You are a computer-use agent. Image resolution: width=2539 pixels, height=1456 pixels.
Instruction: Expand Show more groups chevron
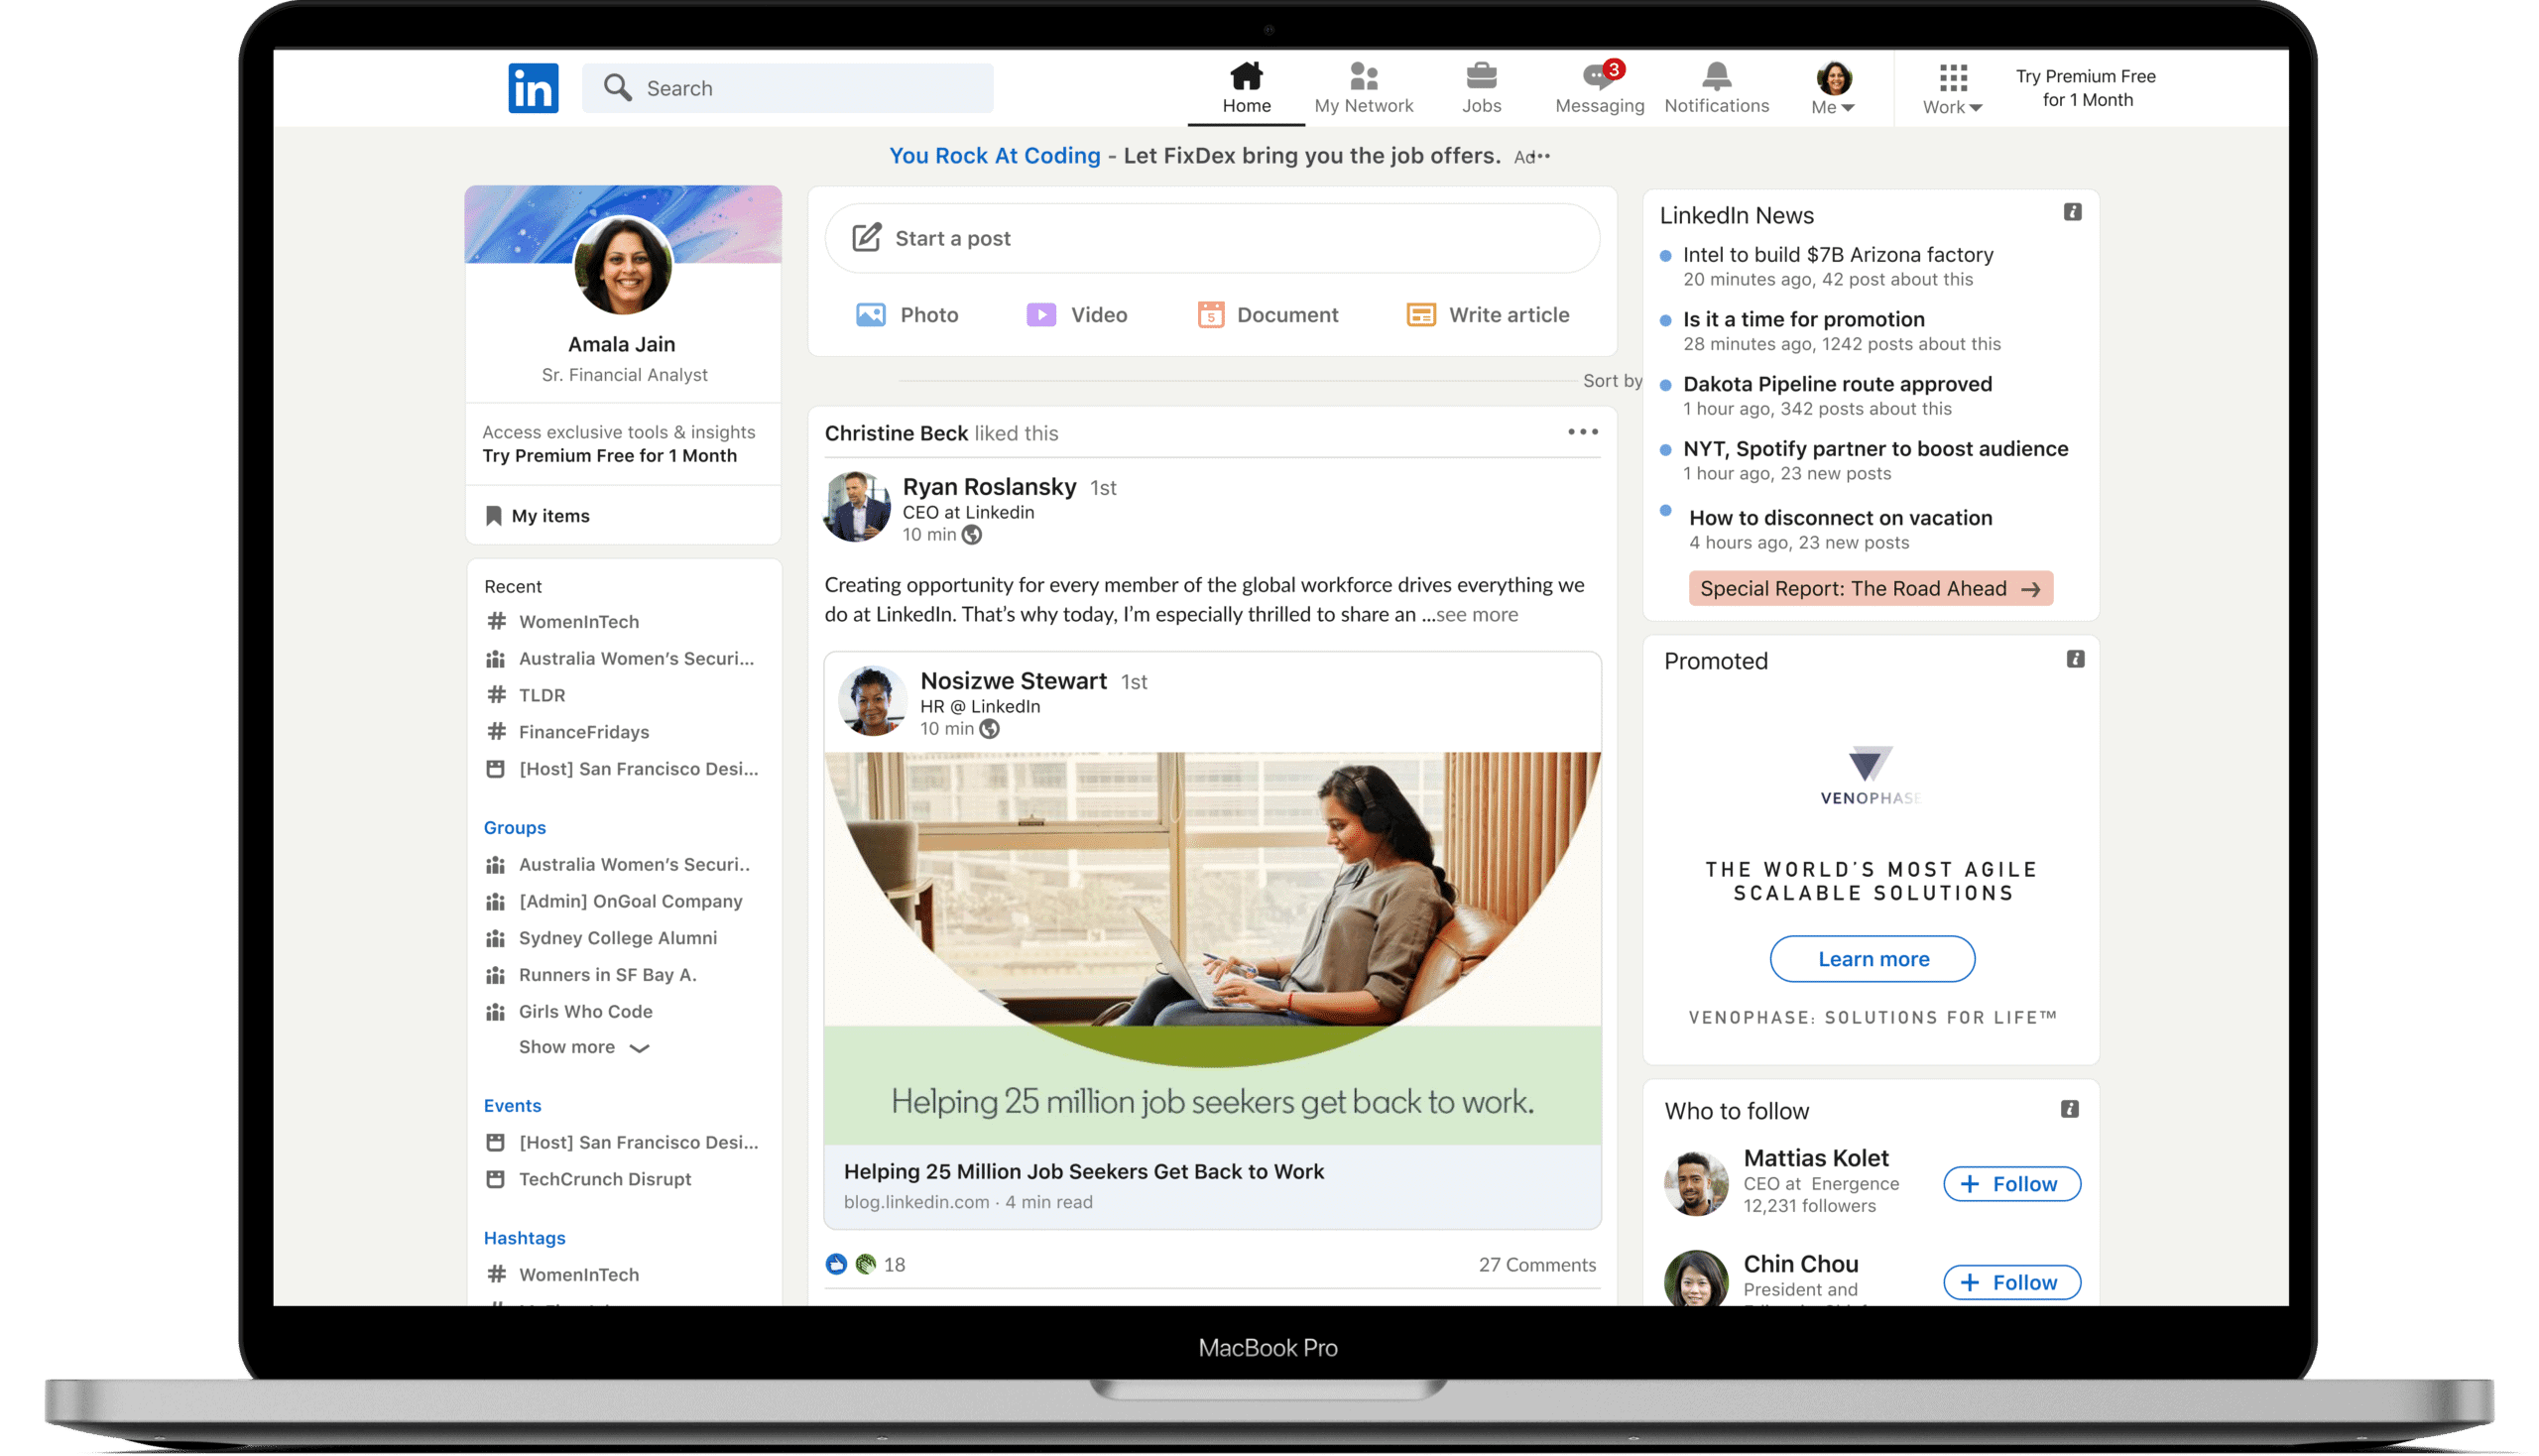click(x=639, y=1048)
